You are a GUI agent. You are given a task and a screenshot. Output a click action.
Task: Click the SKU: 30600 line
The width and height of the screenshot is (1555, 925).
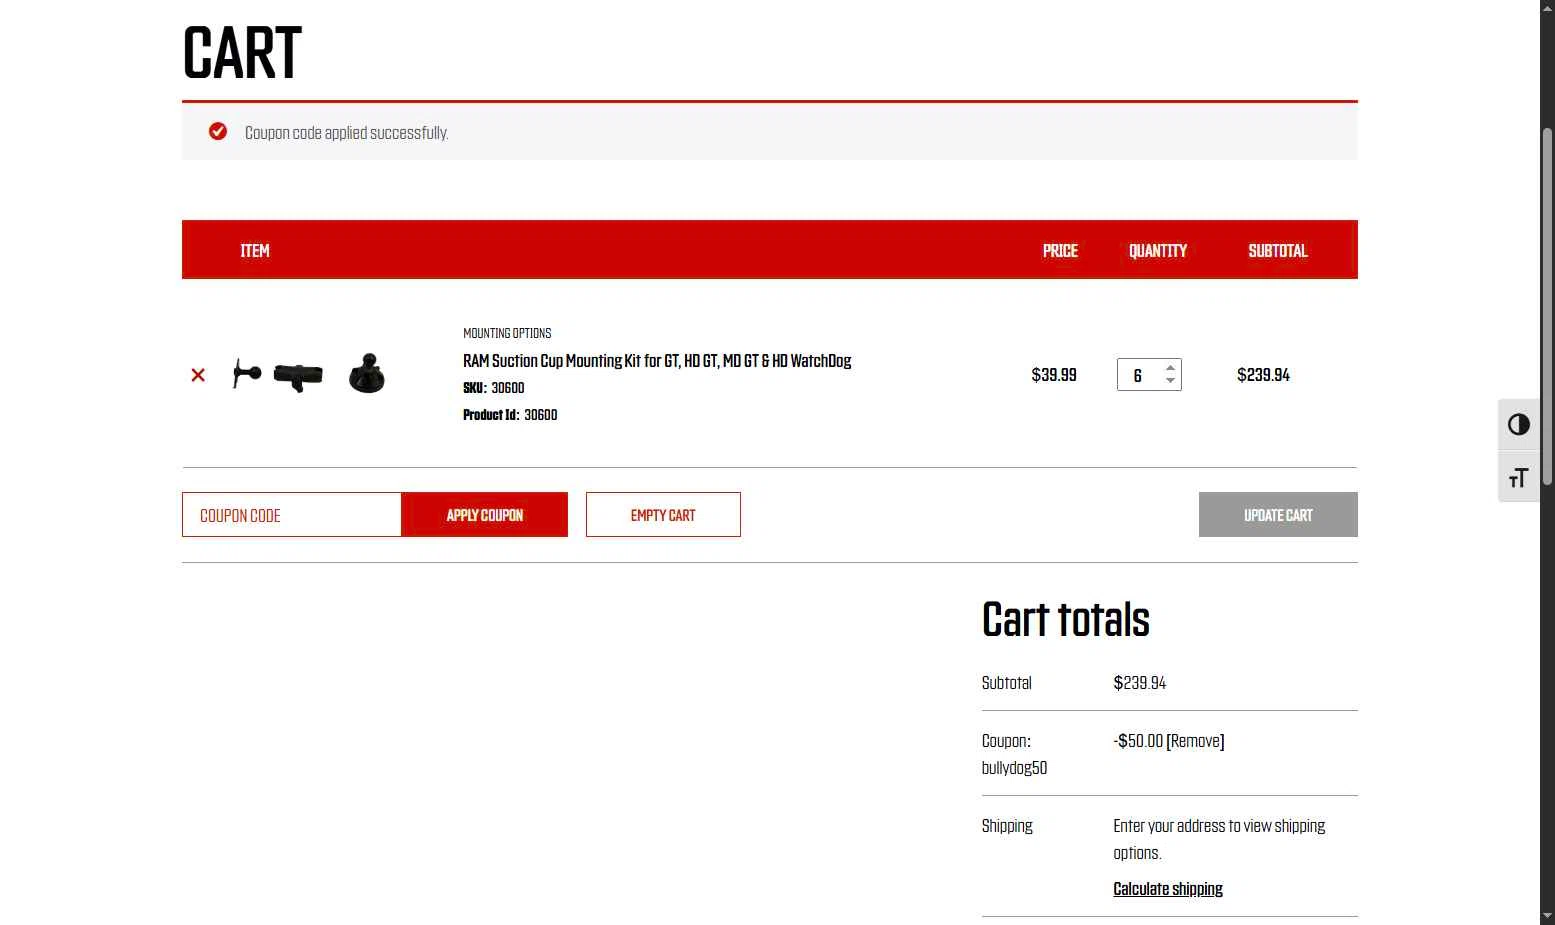pyautogui.click(x=494, y=388)
